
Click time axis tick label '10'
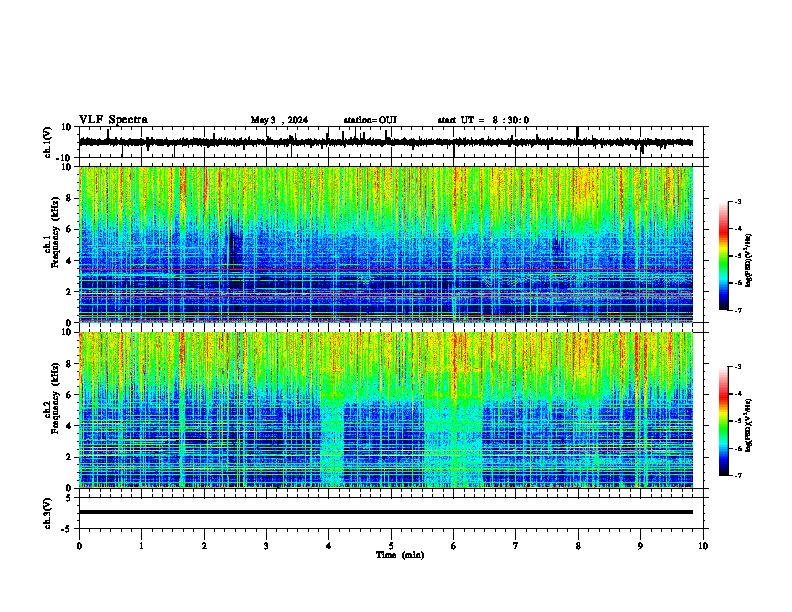pos(703,546)
